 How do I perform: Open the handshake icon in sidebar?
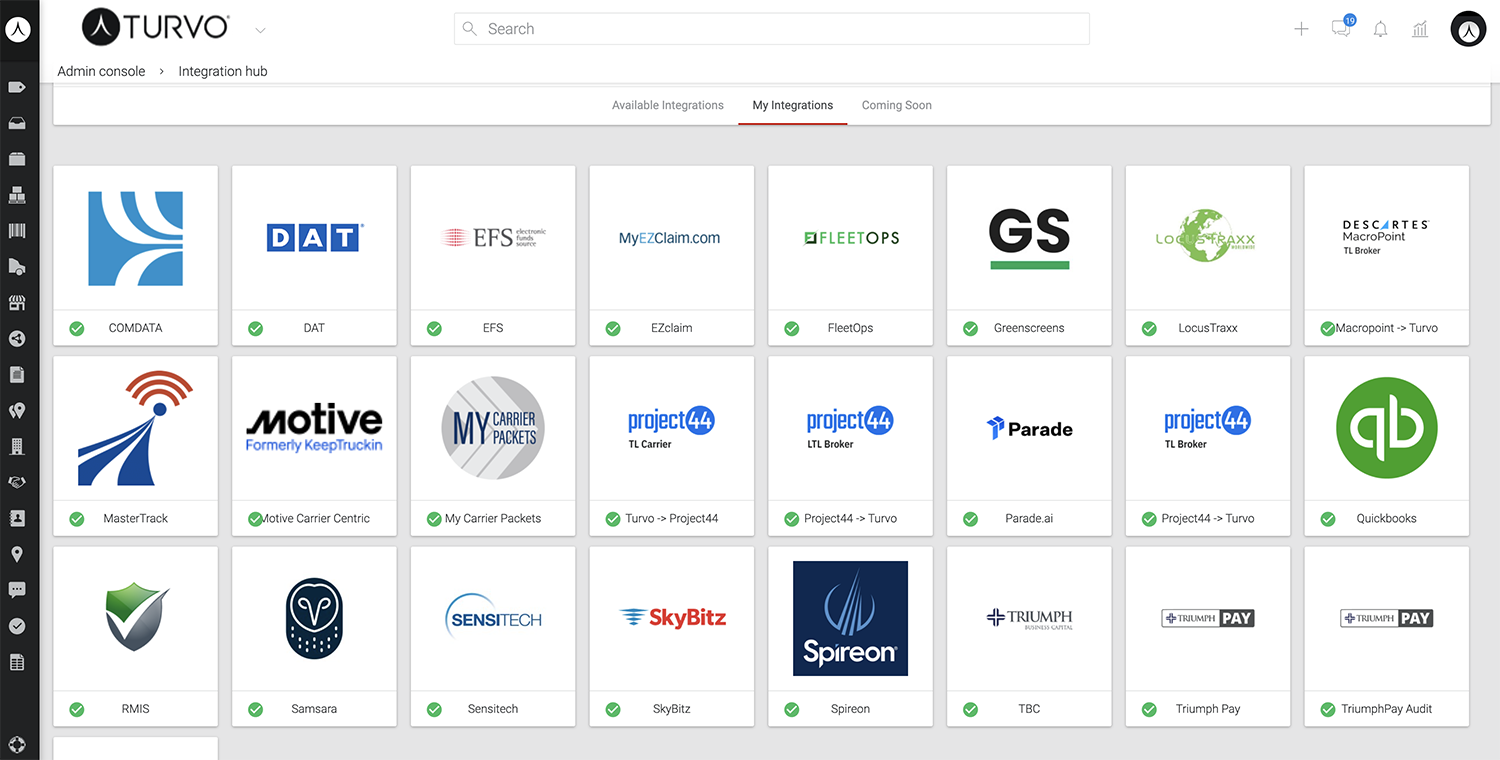17,482
